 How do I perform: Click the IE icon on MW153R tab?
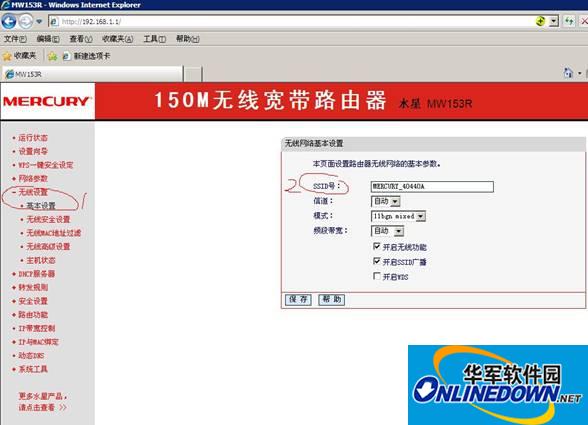(9, 74)
